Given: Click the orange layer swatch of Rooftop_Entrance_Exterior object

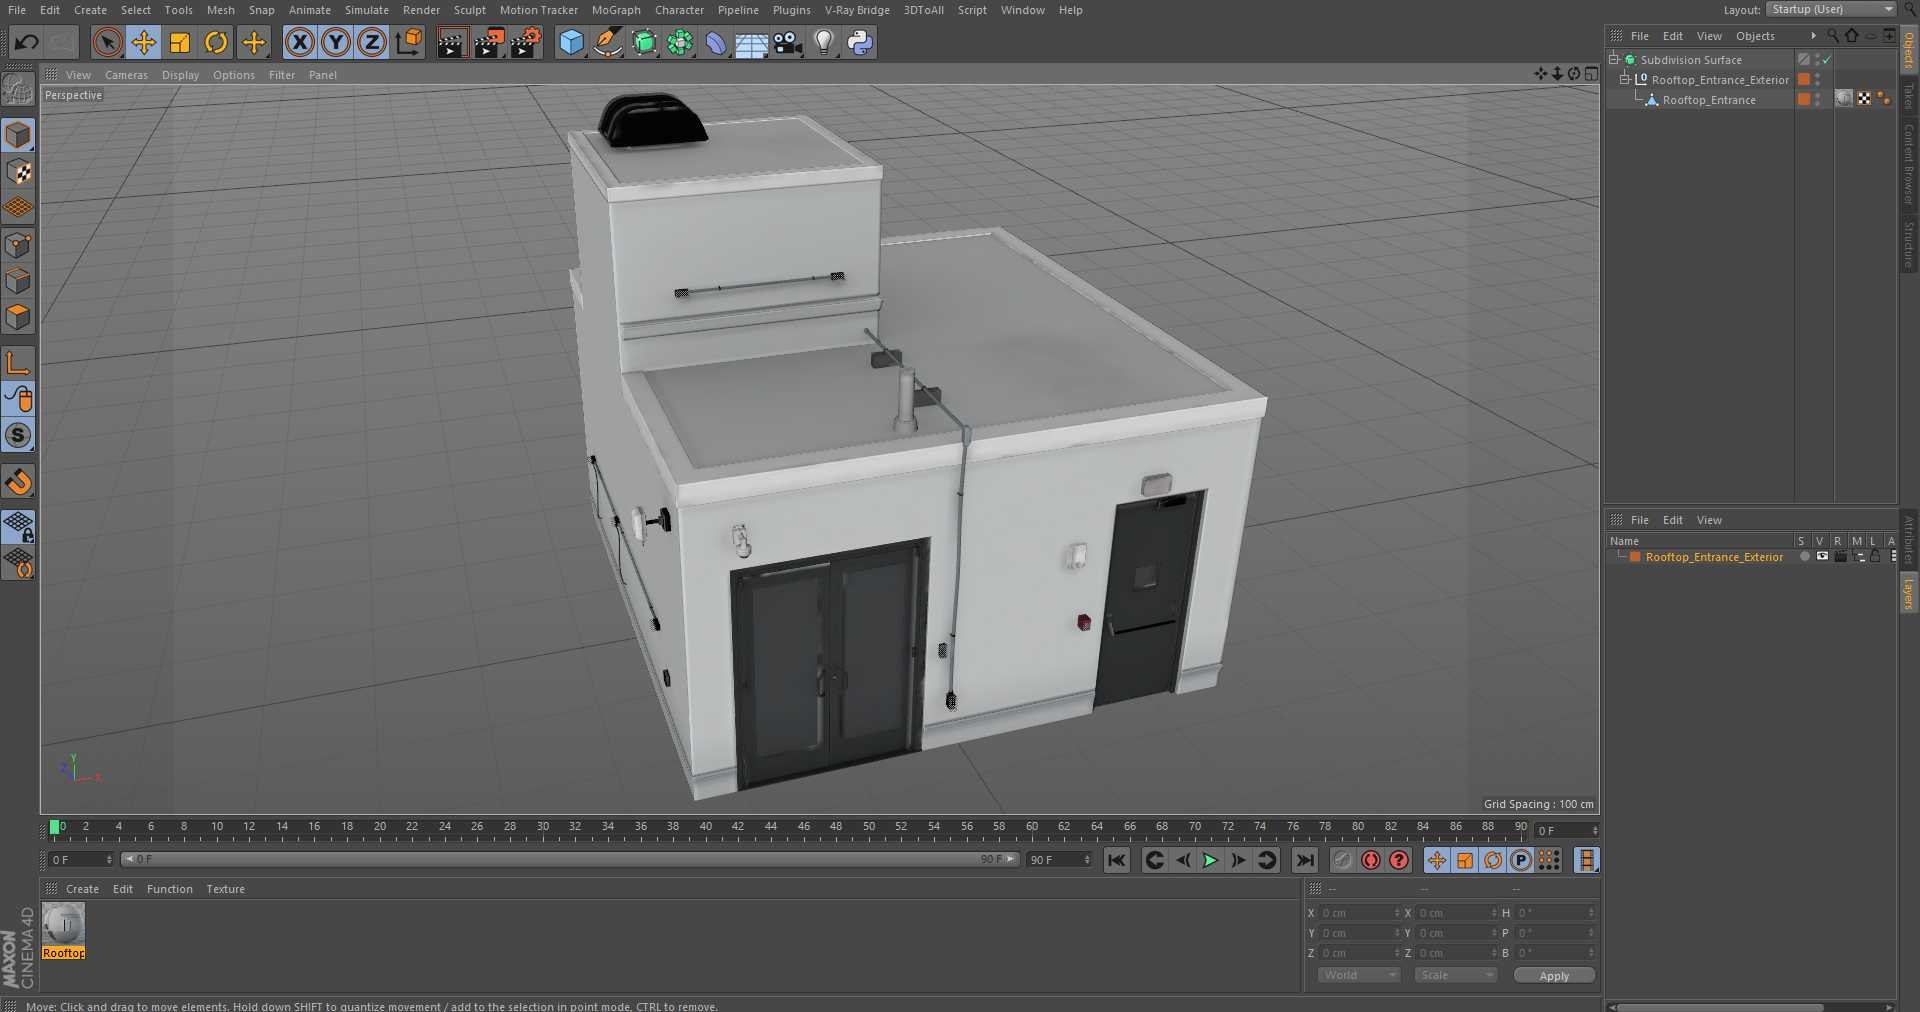Looking at the screenshot, I should click(x=1804, y=80).
